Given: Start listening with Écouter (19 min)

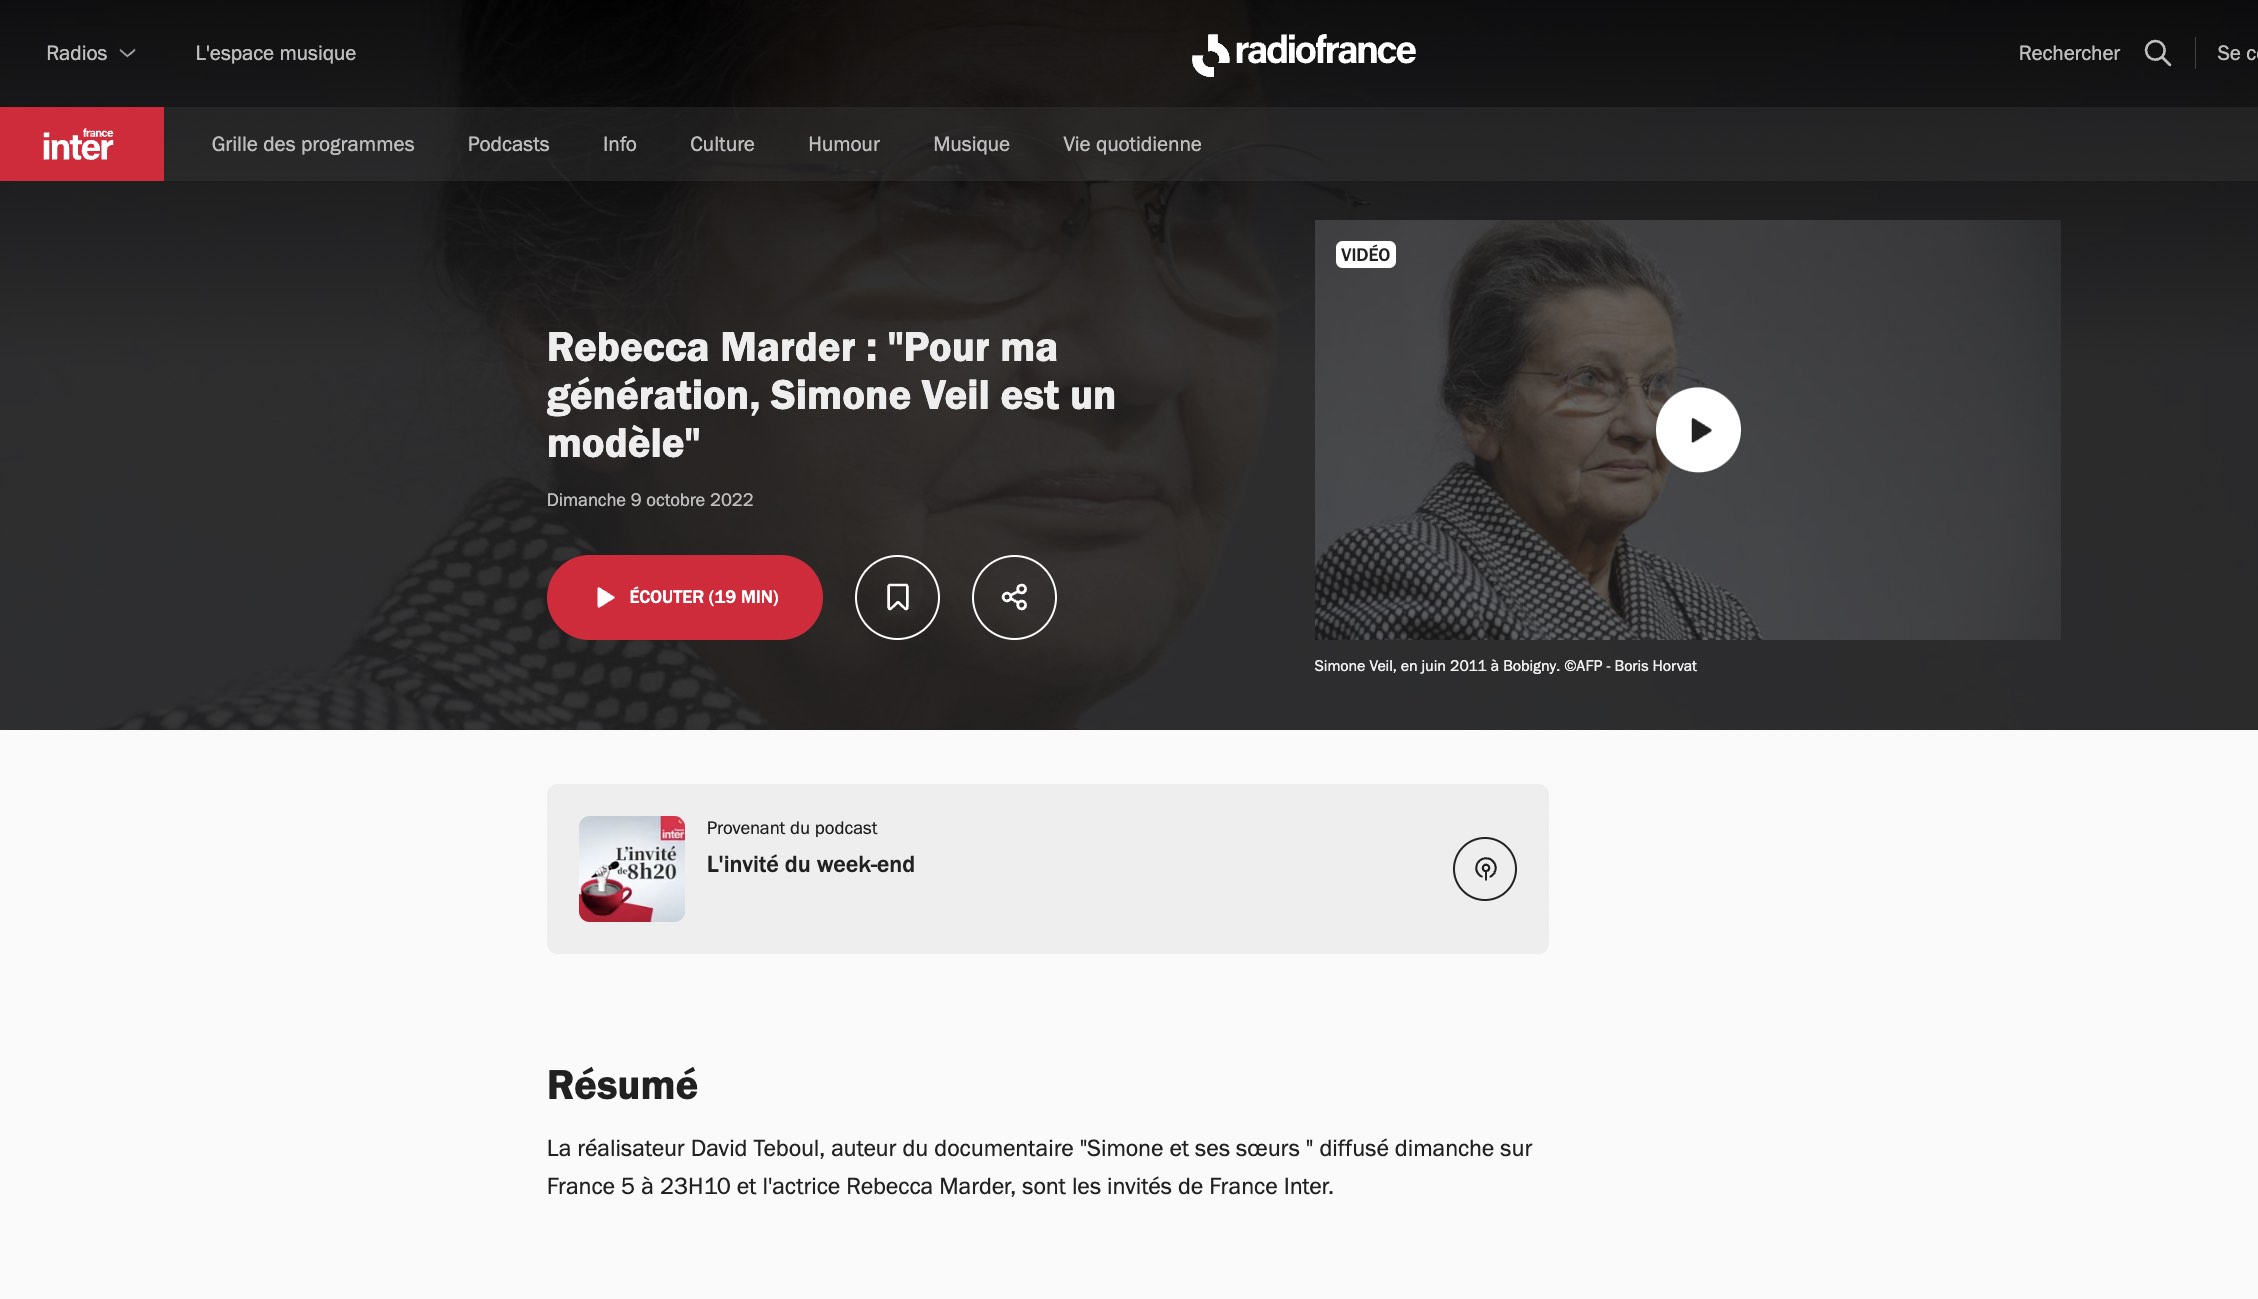Looking at the screenshot, I should coord(685,597).
